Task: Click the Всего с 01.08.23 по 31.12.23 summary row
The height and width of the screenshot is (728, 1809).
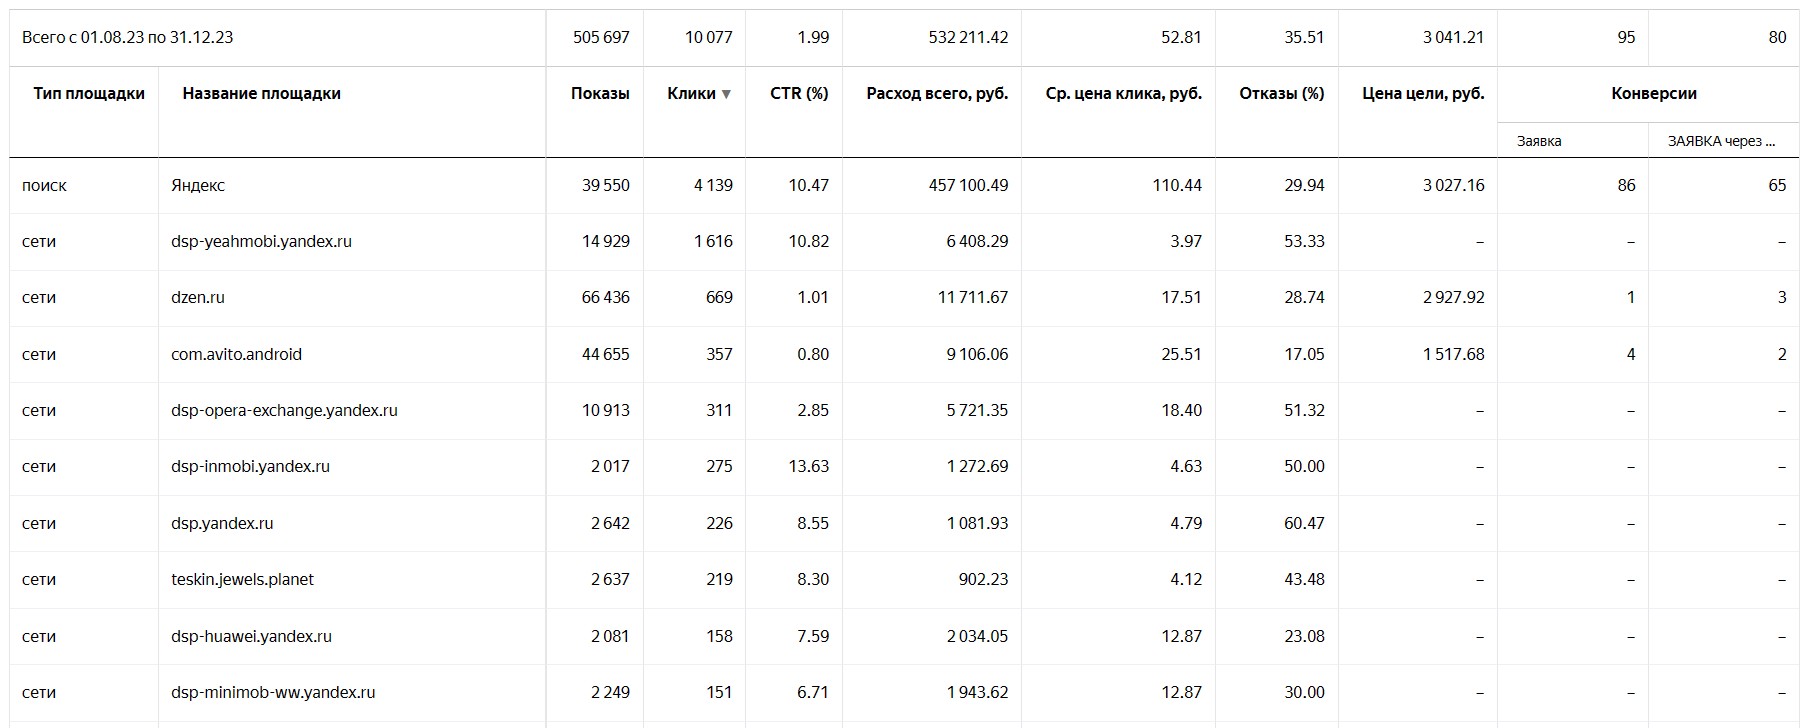Action: click(904, 37)
